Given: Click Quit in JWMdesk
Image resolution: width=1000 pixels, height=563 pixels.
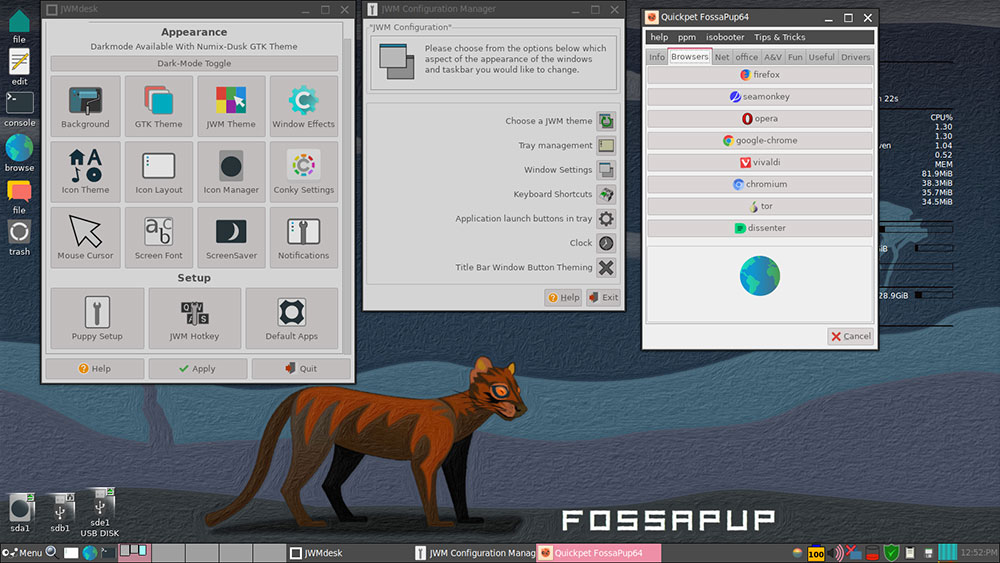Looking at the screenshot, I should (x=301, y=369).
